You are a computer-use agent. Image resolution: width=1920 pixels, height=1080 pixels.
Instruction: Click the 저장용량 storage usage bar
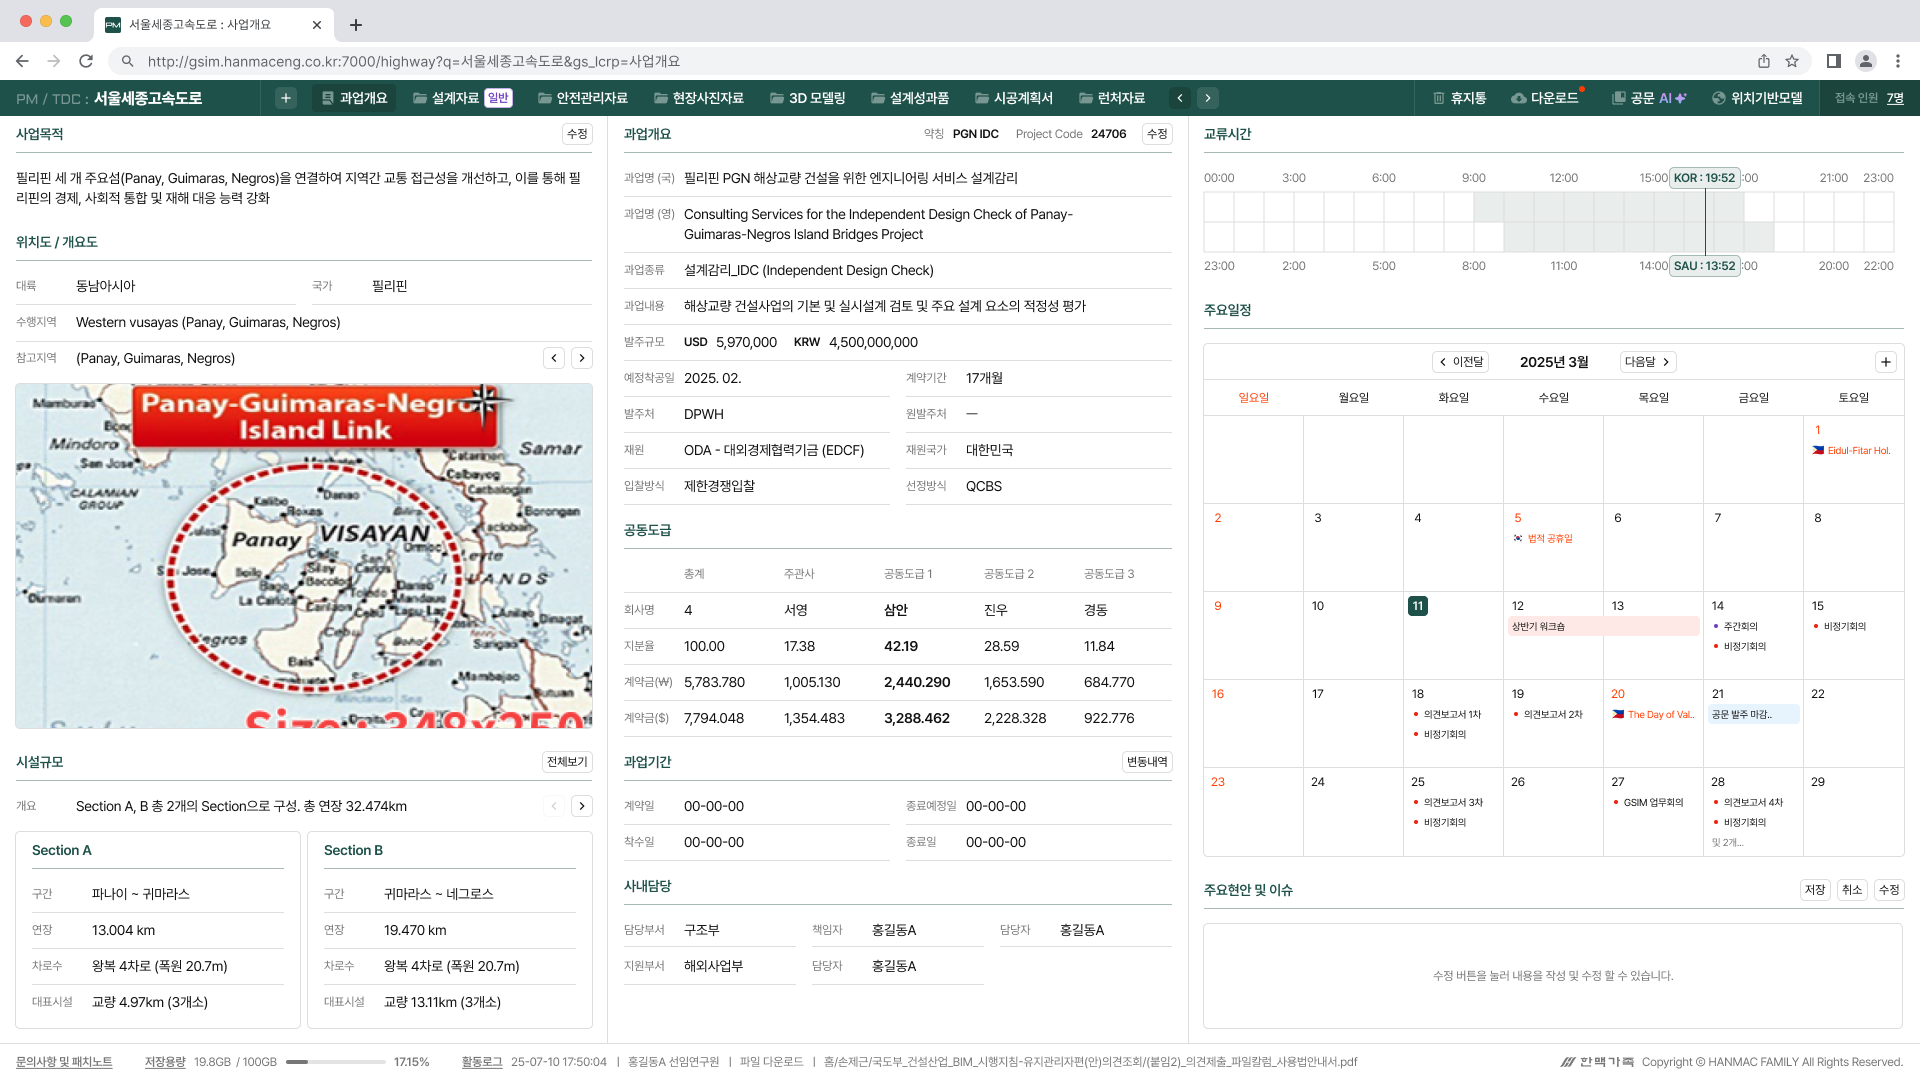click(x=335, y=1062)
